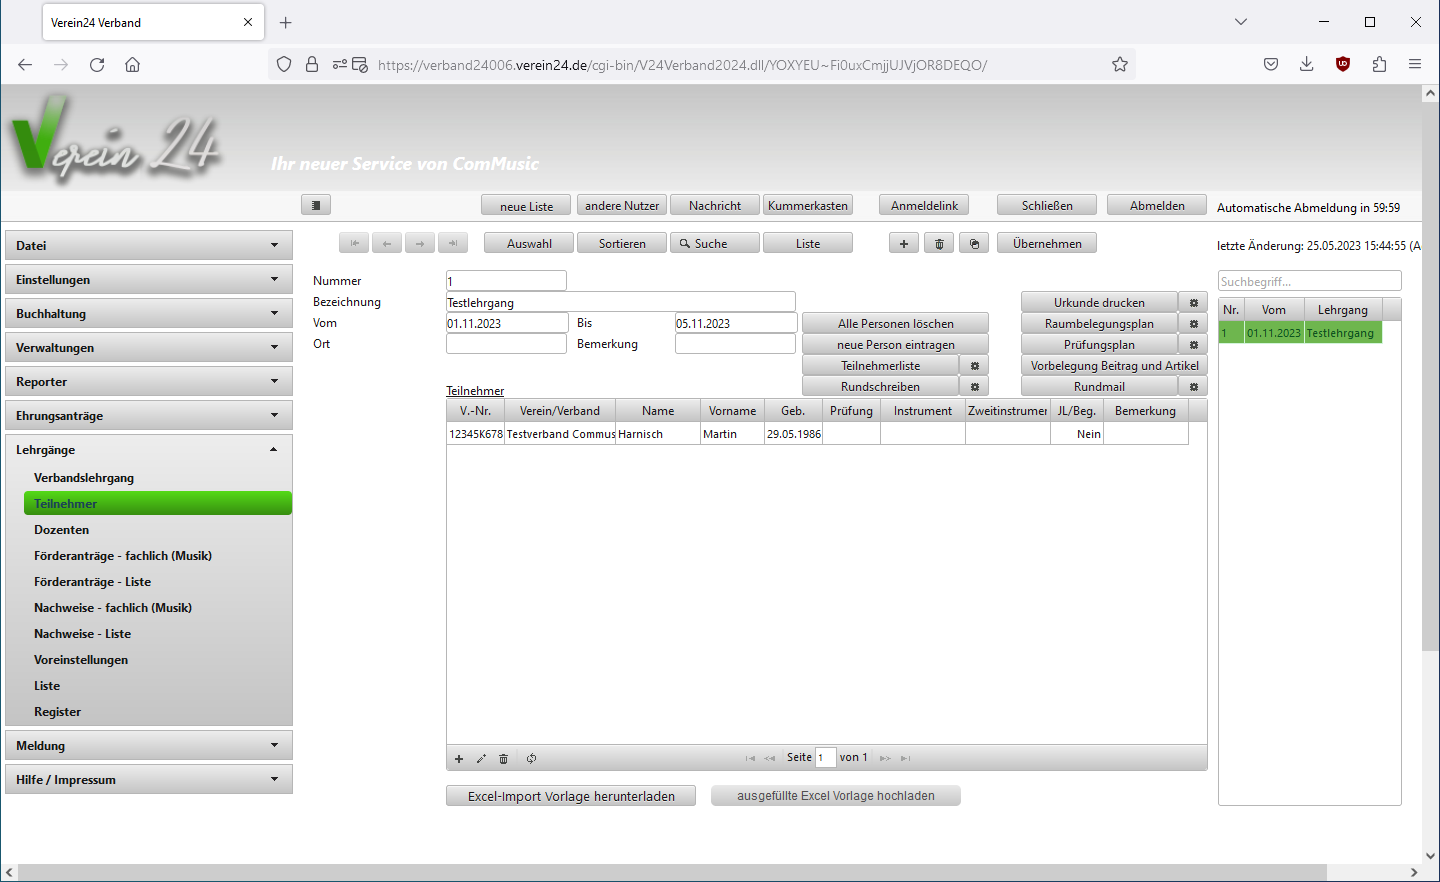1440x882 pixels.
Task: Click the Abmelden button
Action: tap(1157, 205)
